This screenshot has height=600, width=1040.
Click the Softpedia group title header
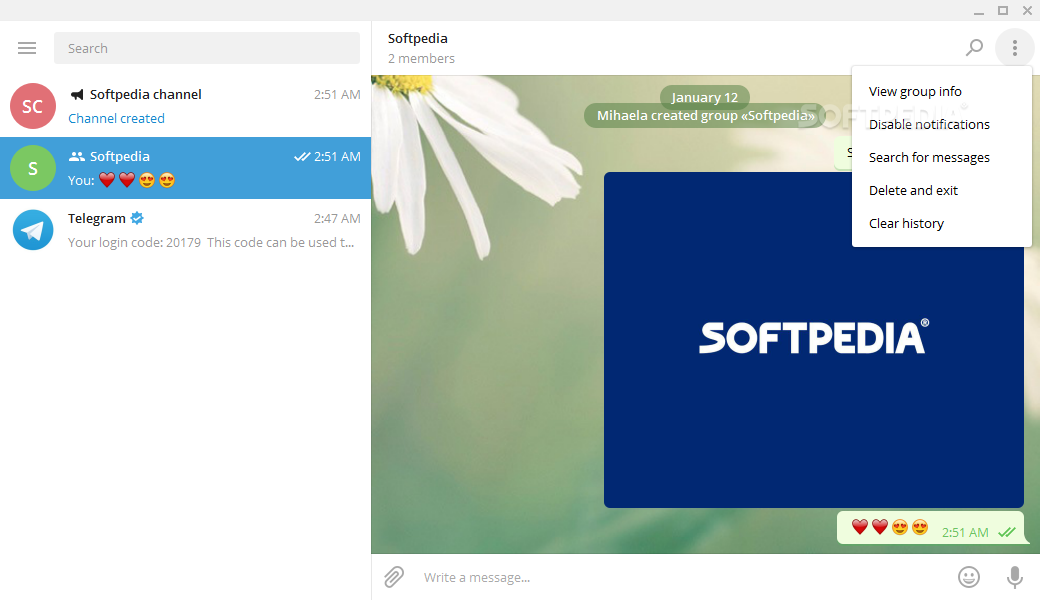[418, 38]
